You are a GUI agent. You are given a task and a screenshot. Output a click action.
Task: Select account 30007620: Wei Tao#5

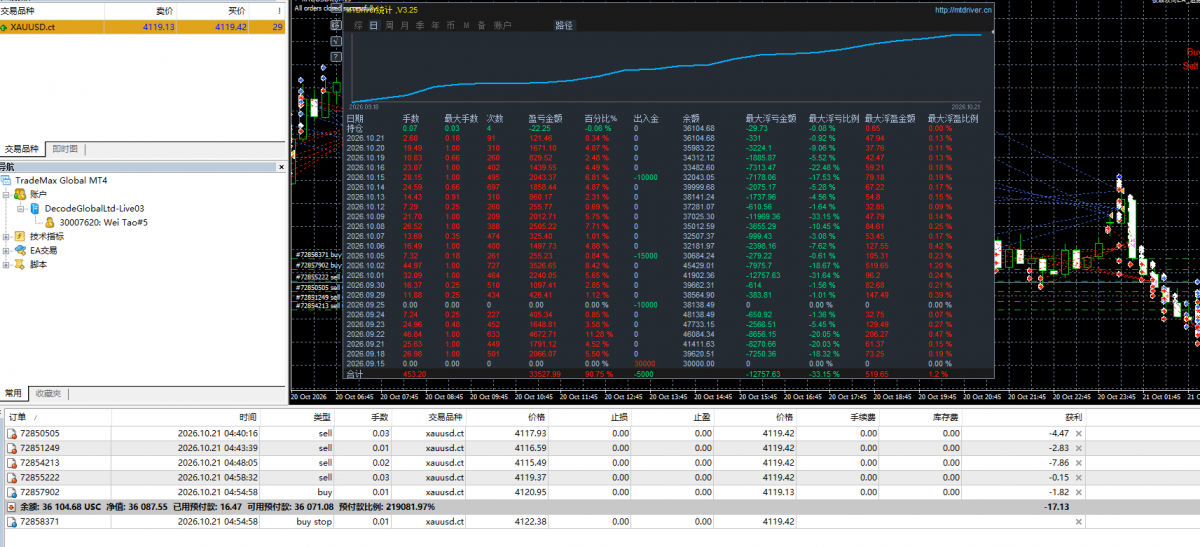103,222
